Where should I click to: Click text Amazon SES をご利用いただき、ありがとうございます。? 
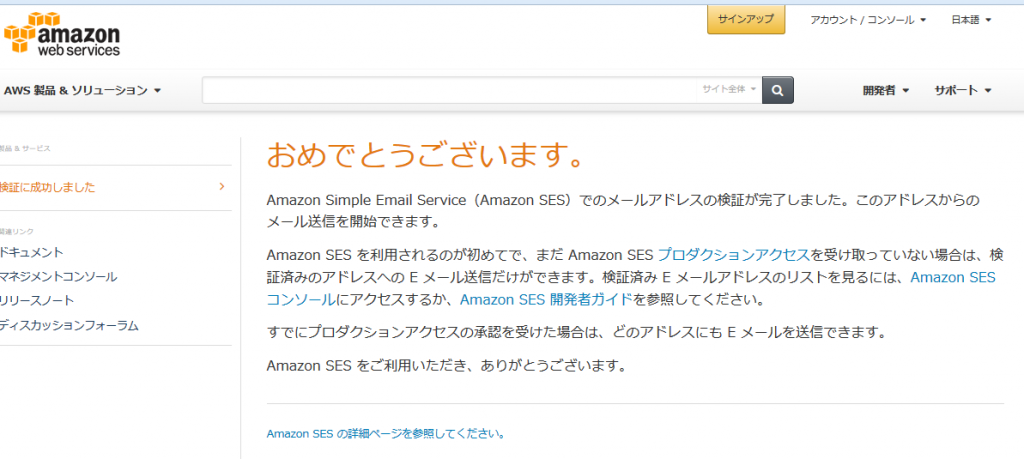[x=447, y=366]
